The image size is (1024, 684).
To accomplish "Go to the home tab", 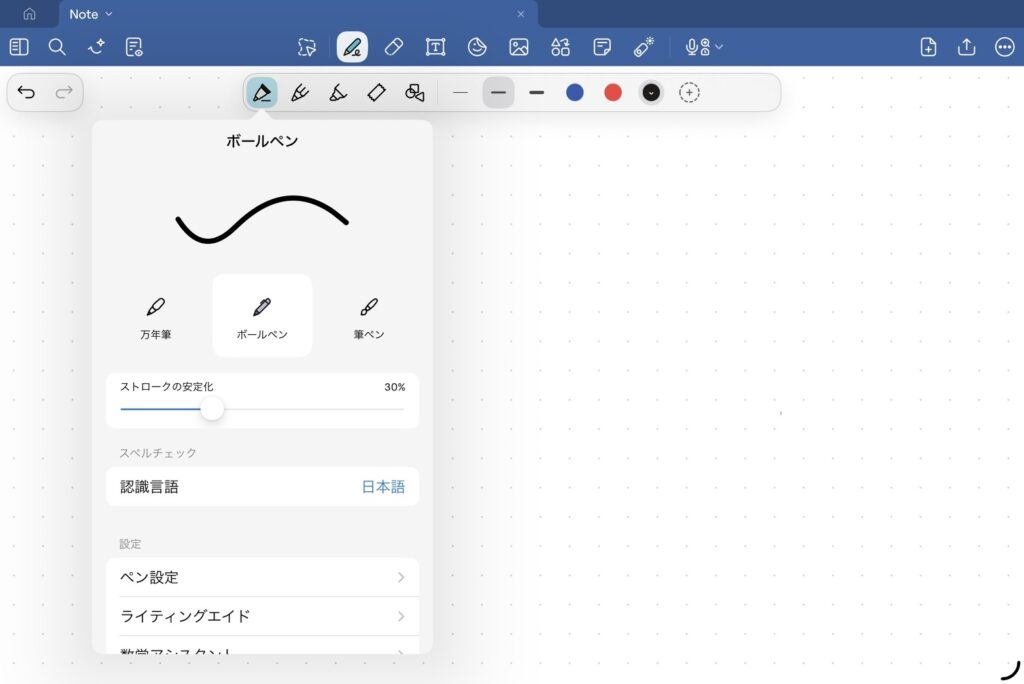I will click(x=29, y=14).
